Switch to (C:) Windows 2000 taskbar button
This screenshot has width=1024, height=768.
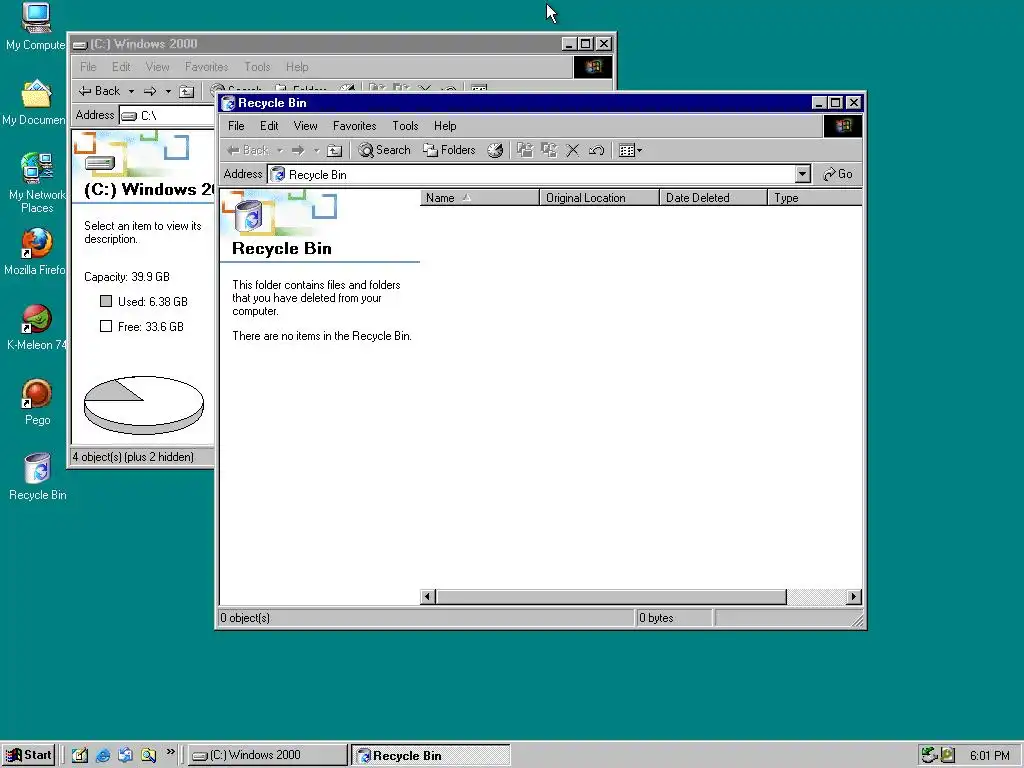268,755
